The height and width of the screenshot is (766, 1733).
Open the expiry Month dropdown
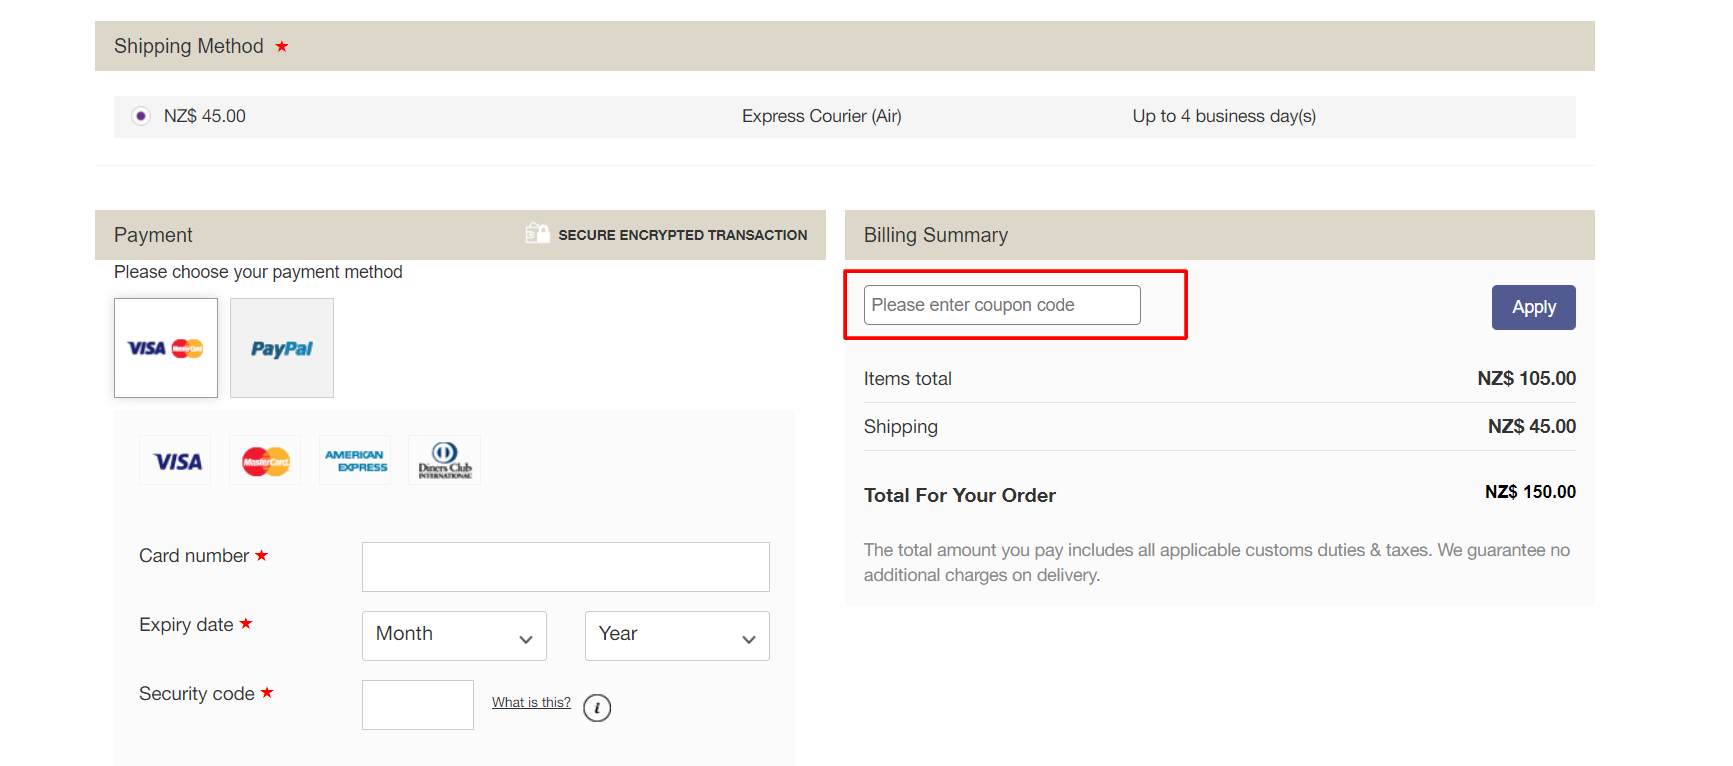tap(454, 636)
